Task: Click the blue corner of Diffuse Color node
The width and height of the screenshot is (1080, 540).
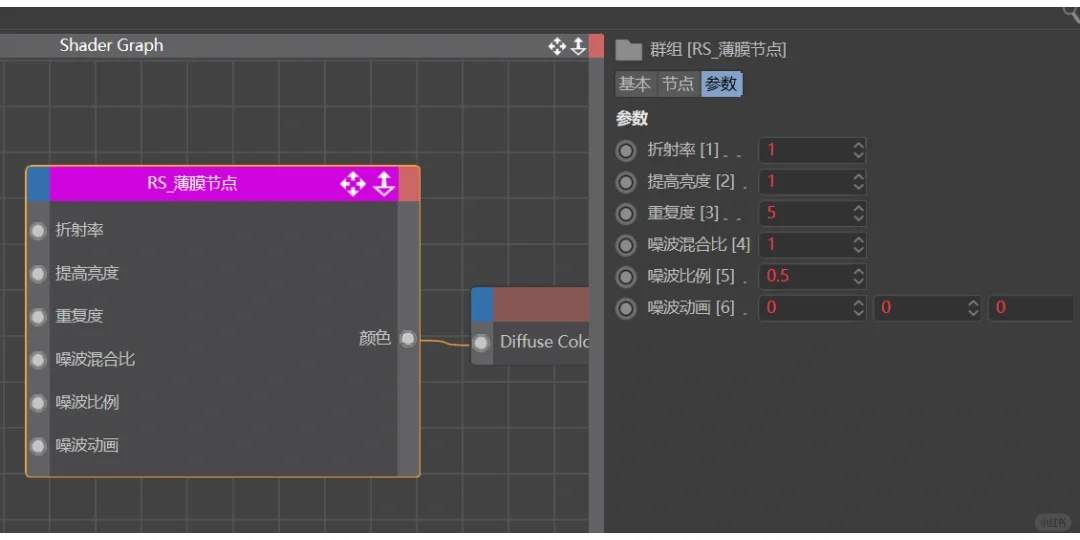Action: coord(483,304)
